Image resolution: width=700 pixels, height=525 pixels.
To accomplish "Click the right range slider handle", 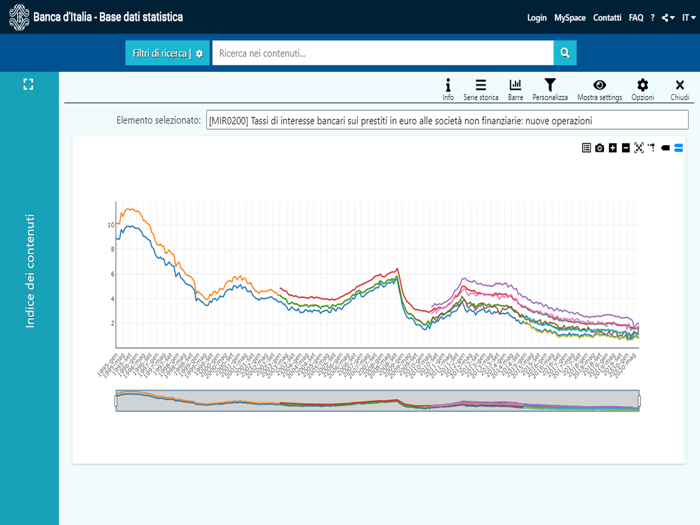I will click(639, 401).
